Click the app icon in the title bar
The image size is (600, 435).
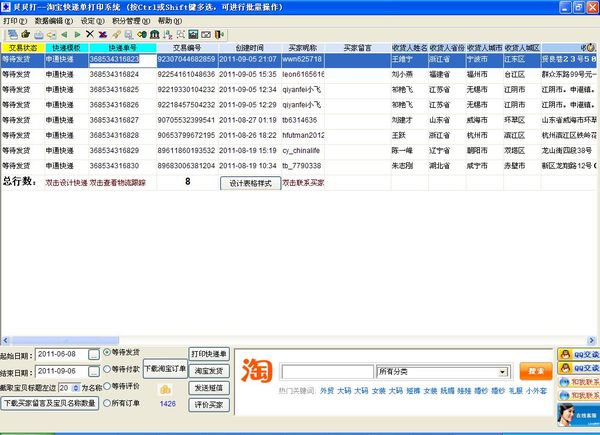click(6, 7)
